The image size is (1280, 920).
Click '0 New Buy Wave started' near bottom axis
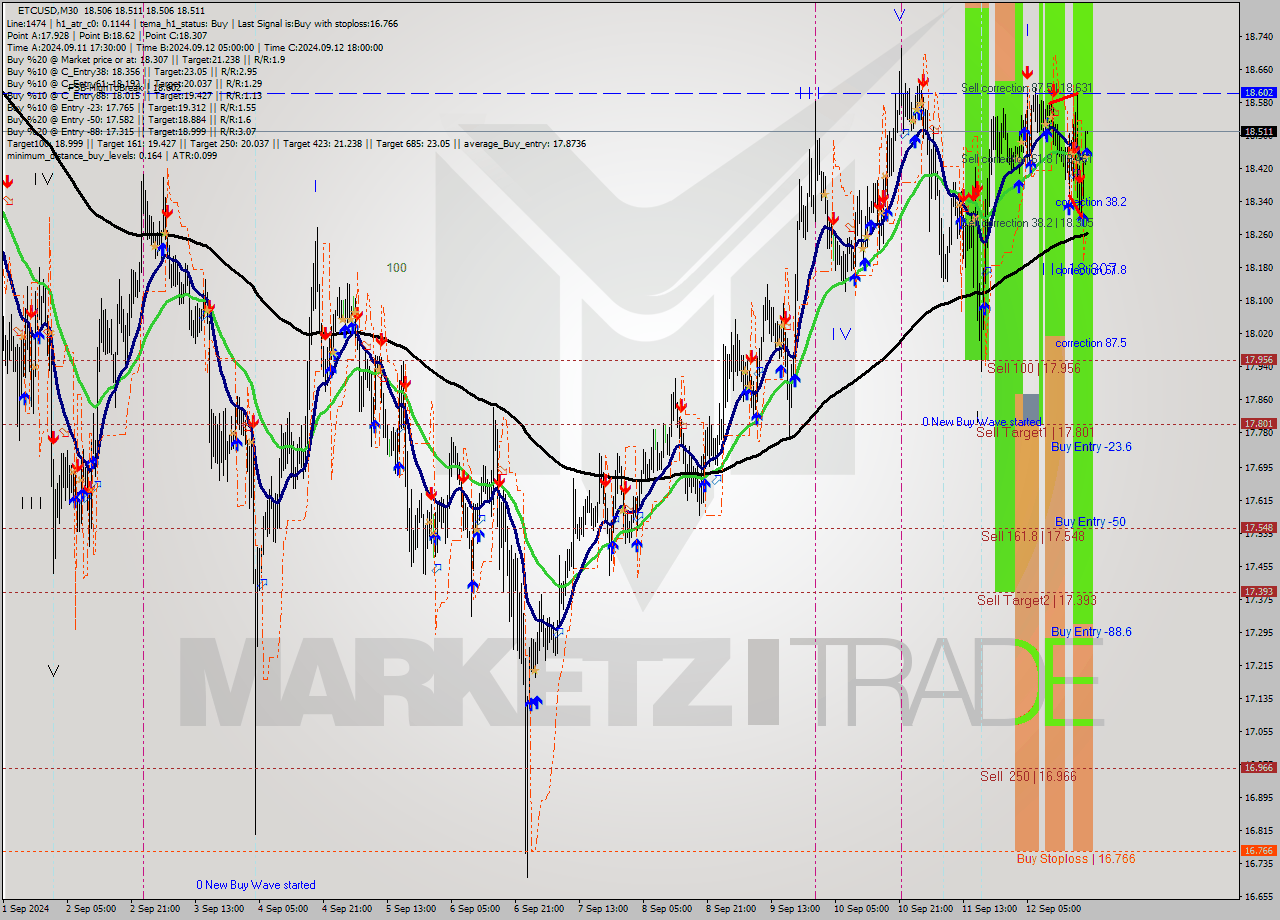coord(256,885)
